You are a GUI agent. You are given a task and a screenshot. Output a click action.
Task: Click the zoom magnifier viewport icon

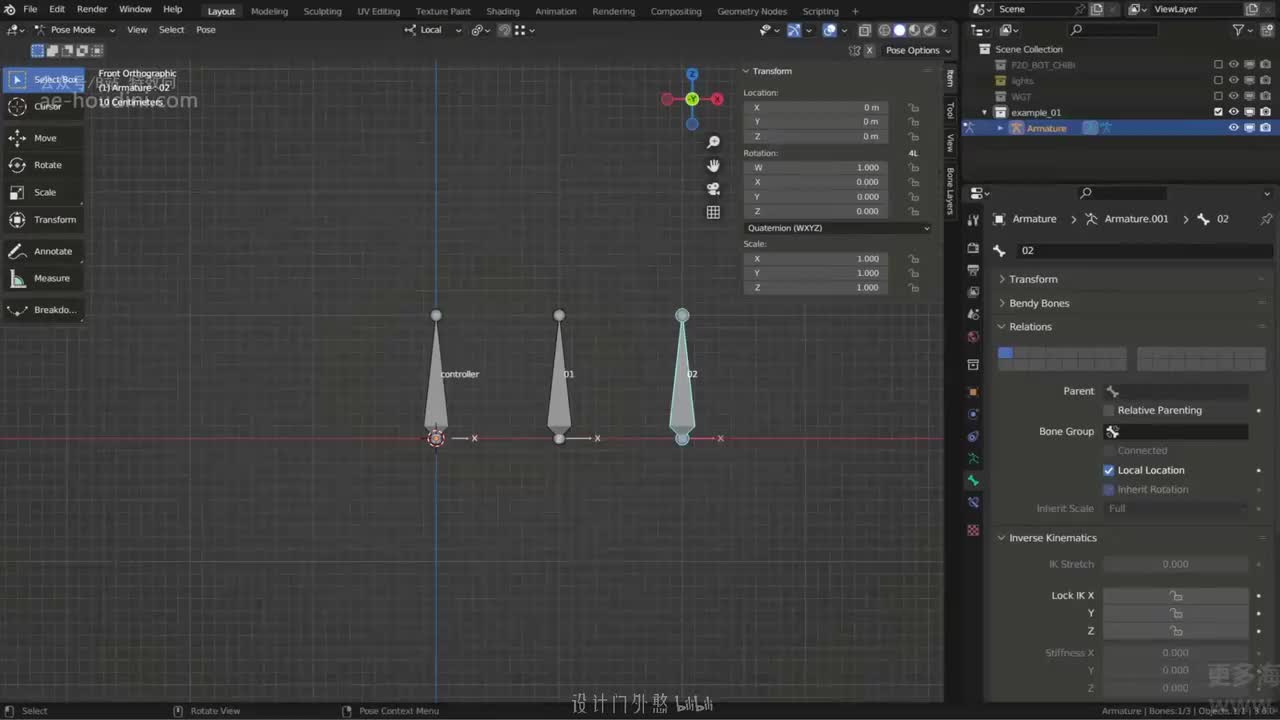point(713,142)
